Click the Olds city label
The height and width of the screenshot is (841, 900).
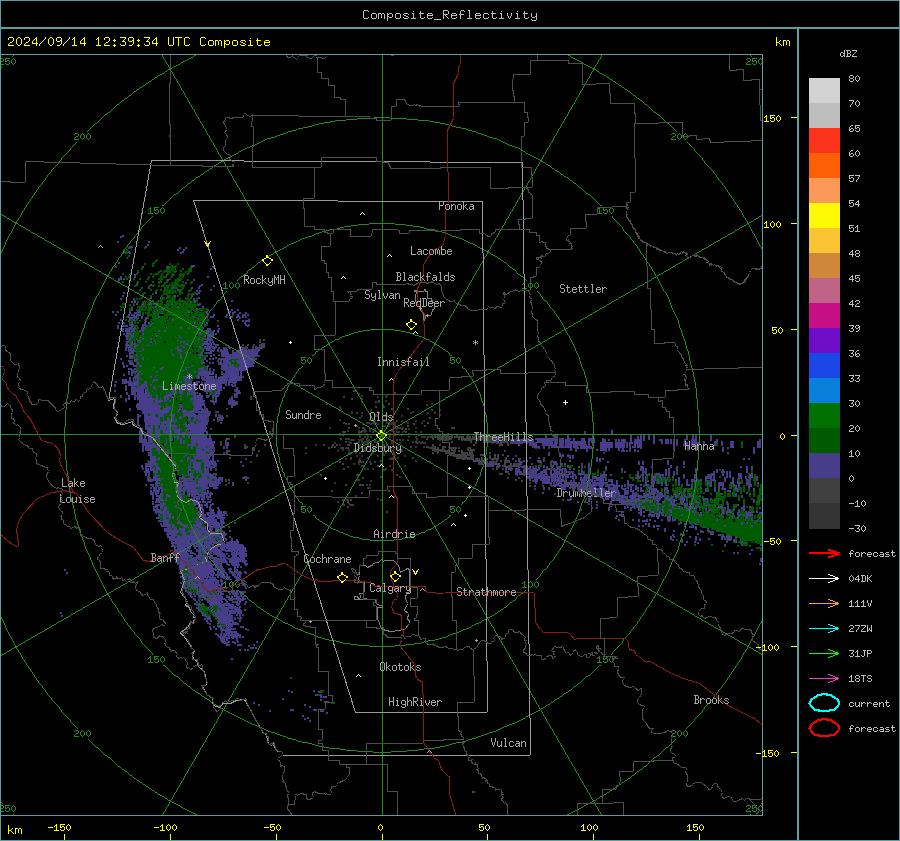pos(381,417)
